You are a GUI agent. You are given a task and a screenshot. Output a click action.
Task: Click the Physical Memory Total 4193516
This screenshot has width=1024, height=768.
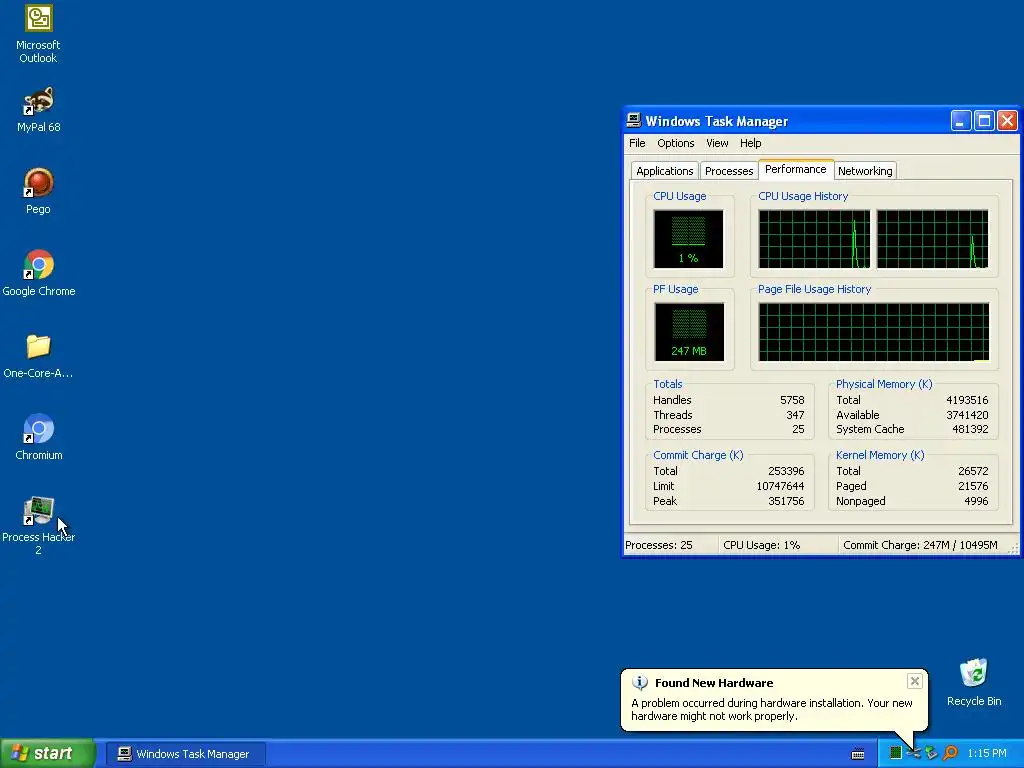tap(967, 400)
